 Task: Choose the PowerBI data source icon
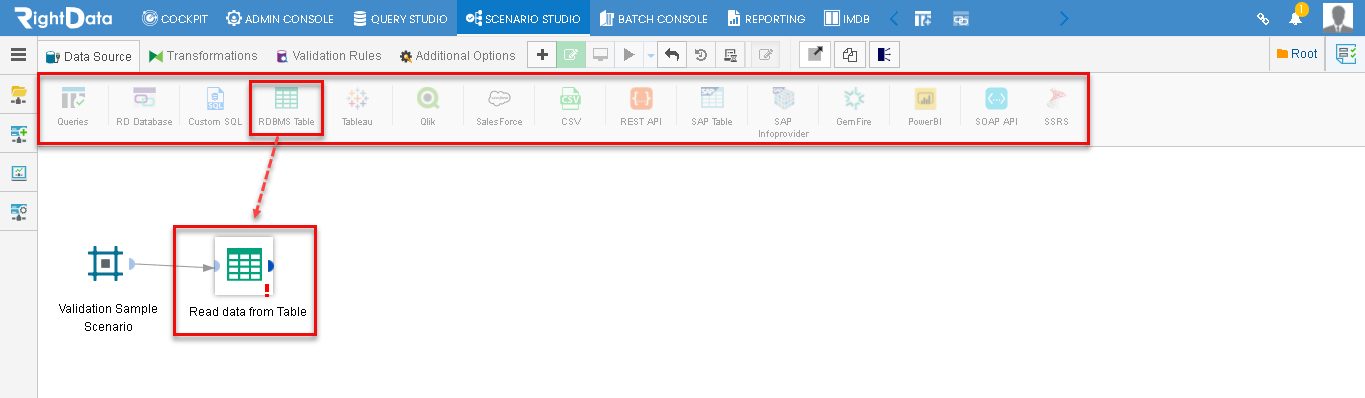[x=925, y=99]
